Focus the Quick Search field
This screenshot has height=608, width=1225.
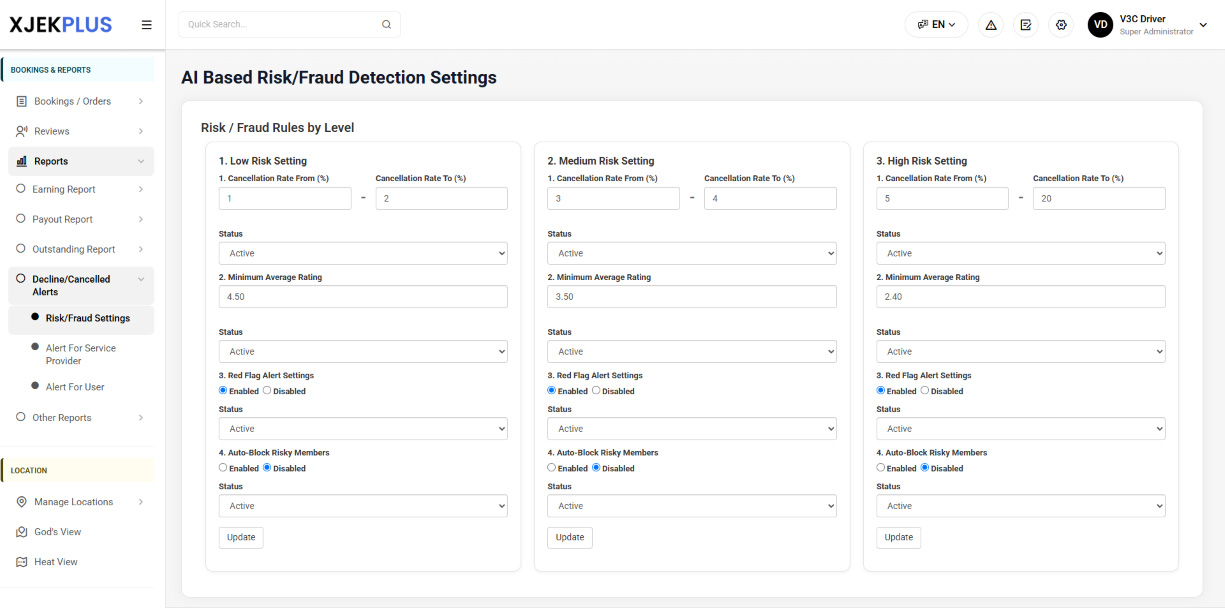pyautogui.click(x=289, y=25)
